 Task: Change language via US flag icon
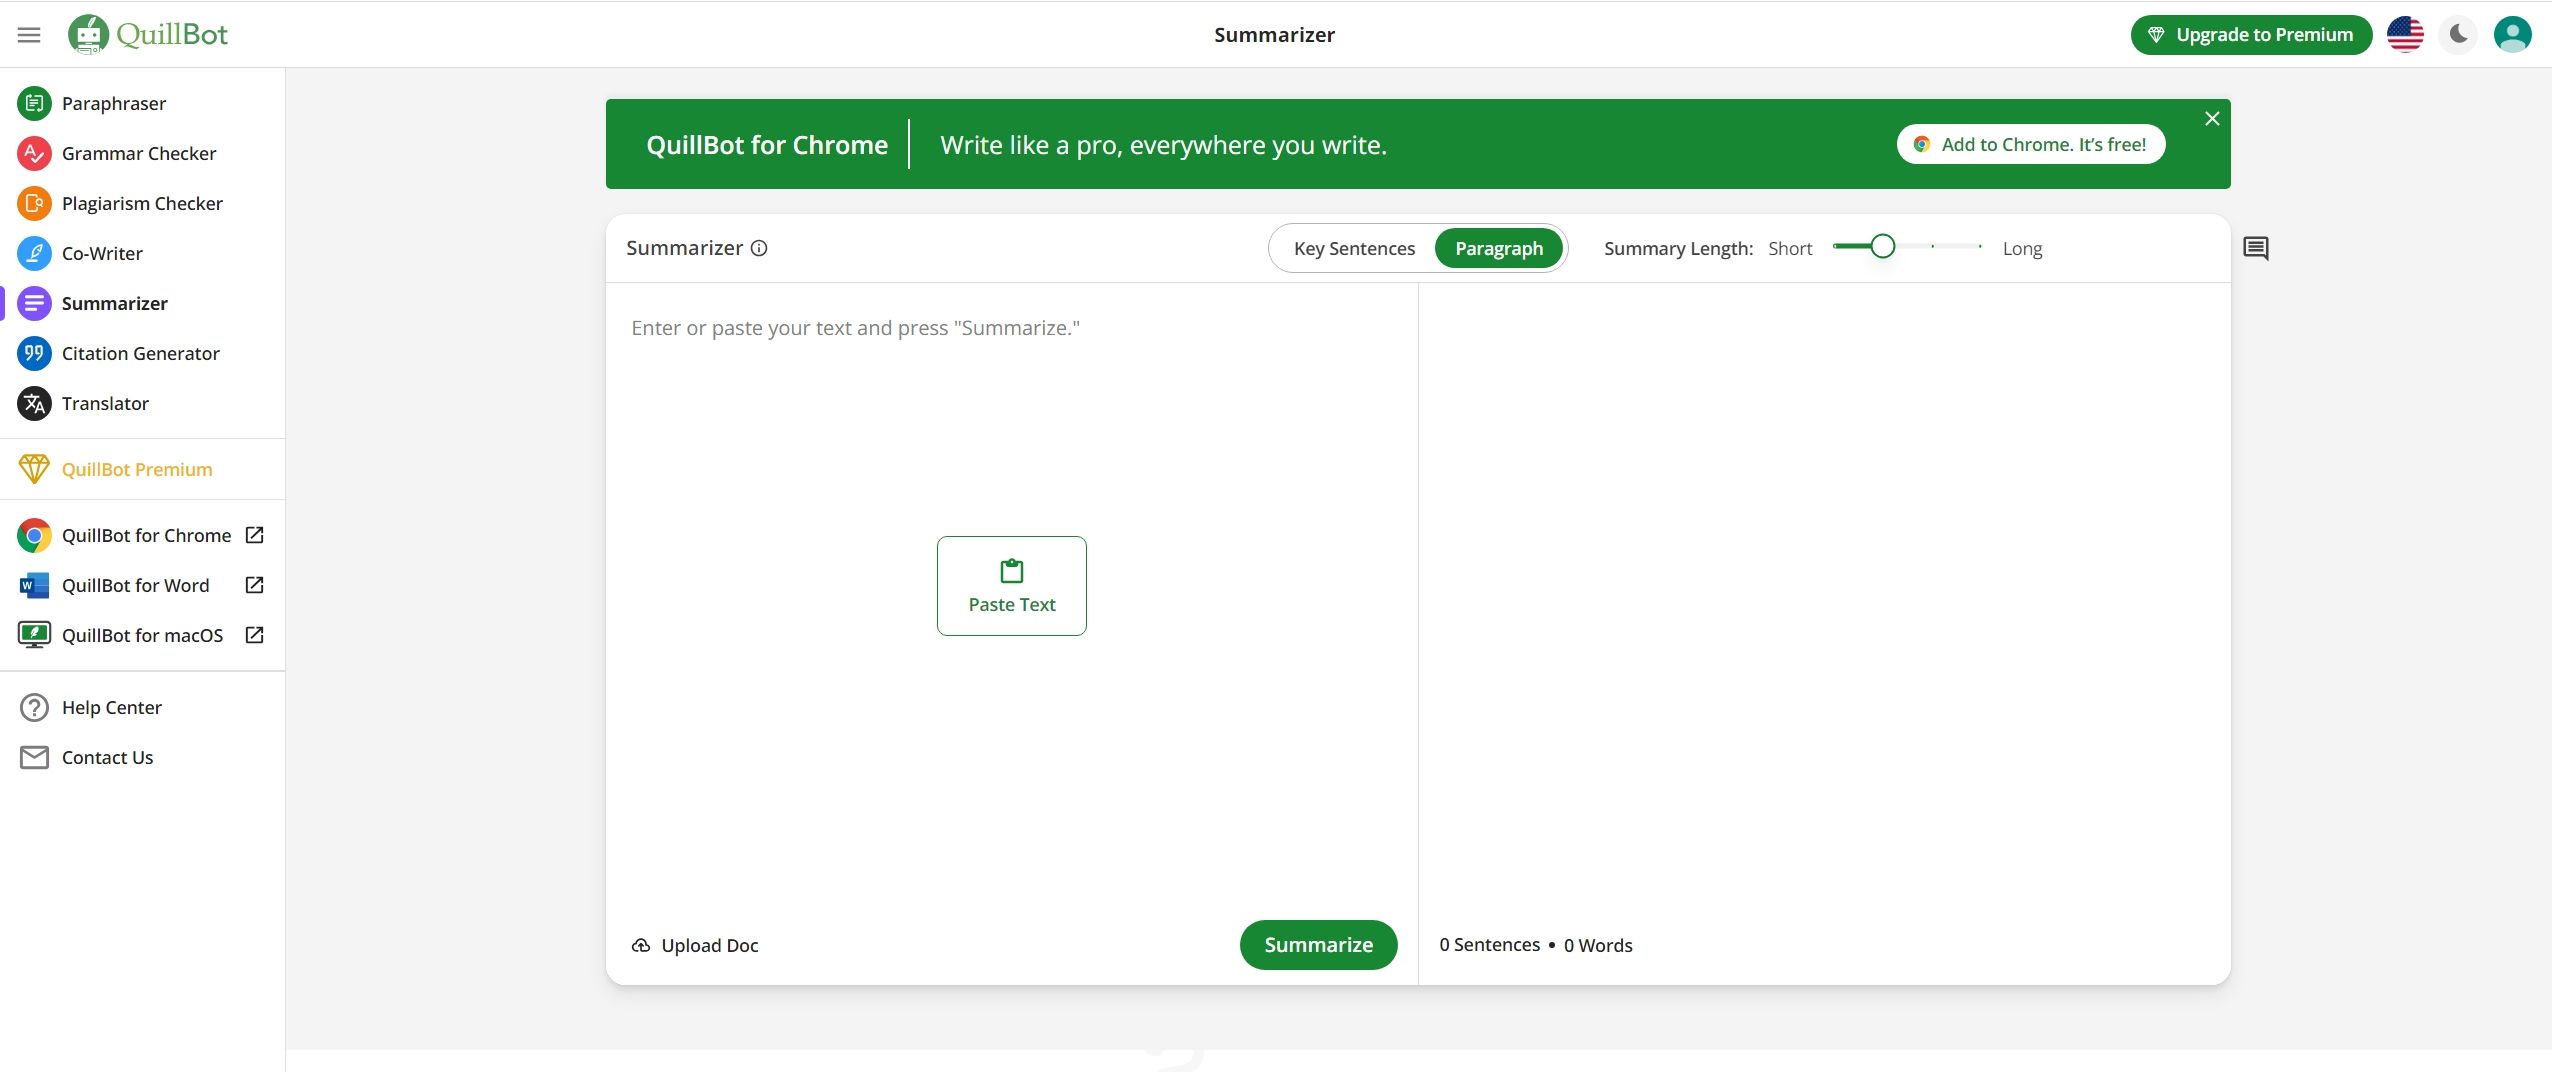point(2405,34)
